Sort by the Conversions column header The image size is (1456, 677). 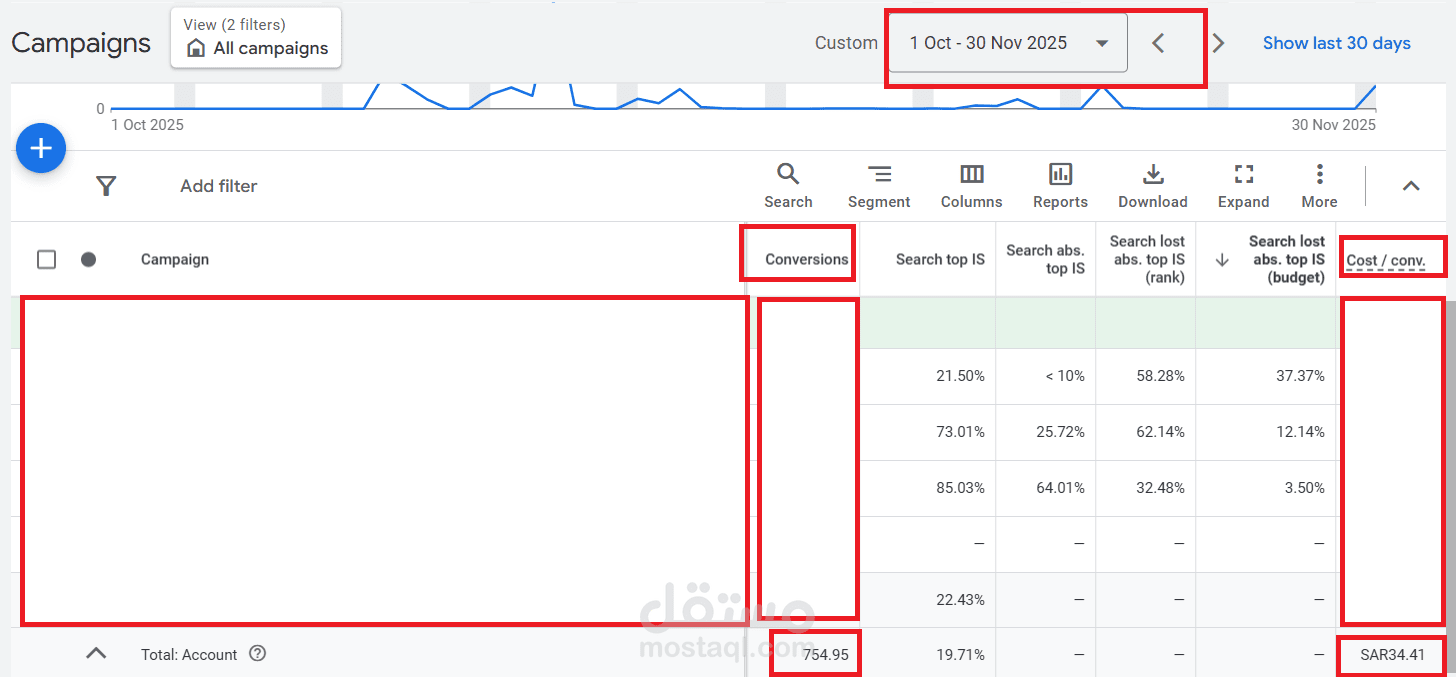coord(806,260)
